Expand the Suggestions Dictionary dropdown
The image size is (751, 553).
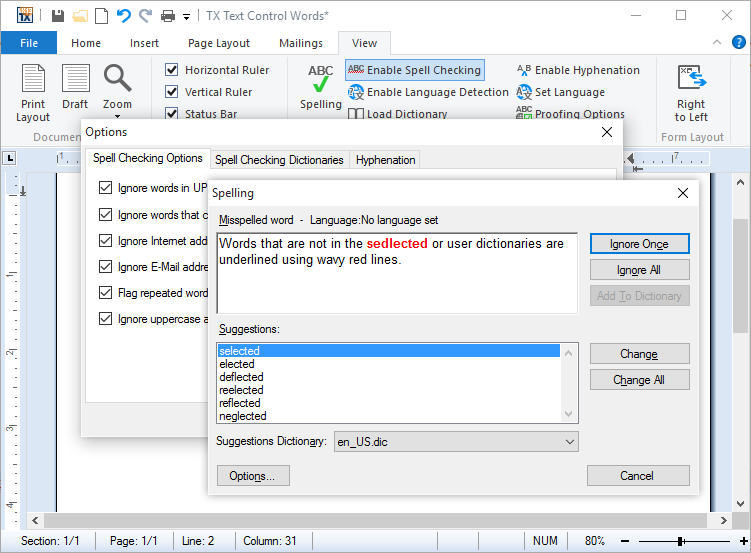point(569,441)
